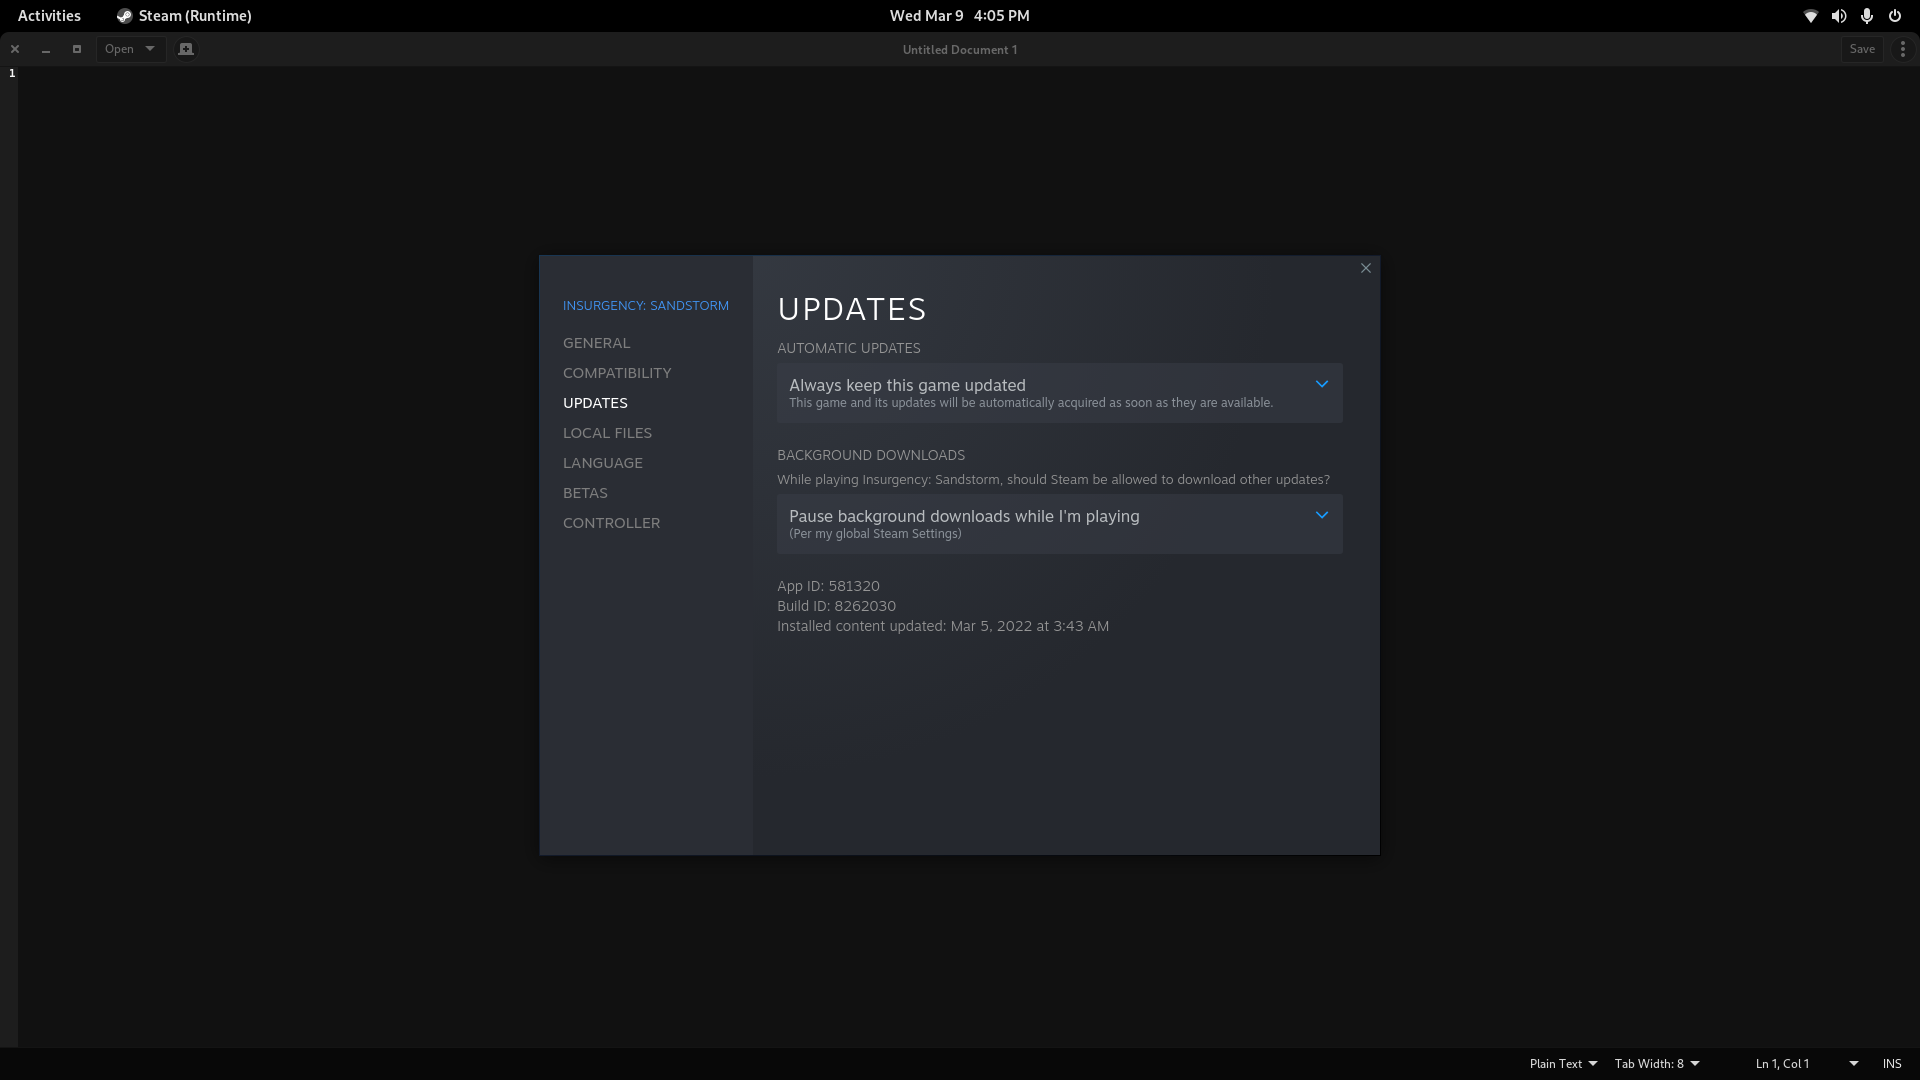The height and width of the screenshot is (1080, 1920).
Task: Open the Plain Text language selector
Action: (x=1562, y=1063)
